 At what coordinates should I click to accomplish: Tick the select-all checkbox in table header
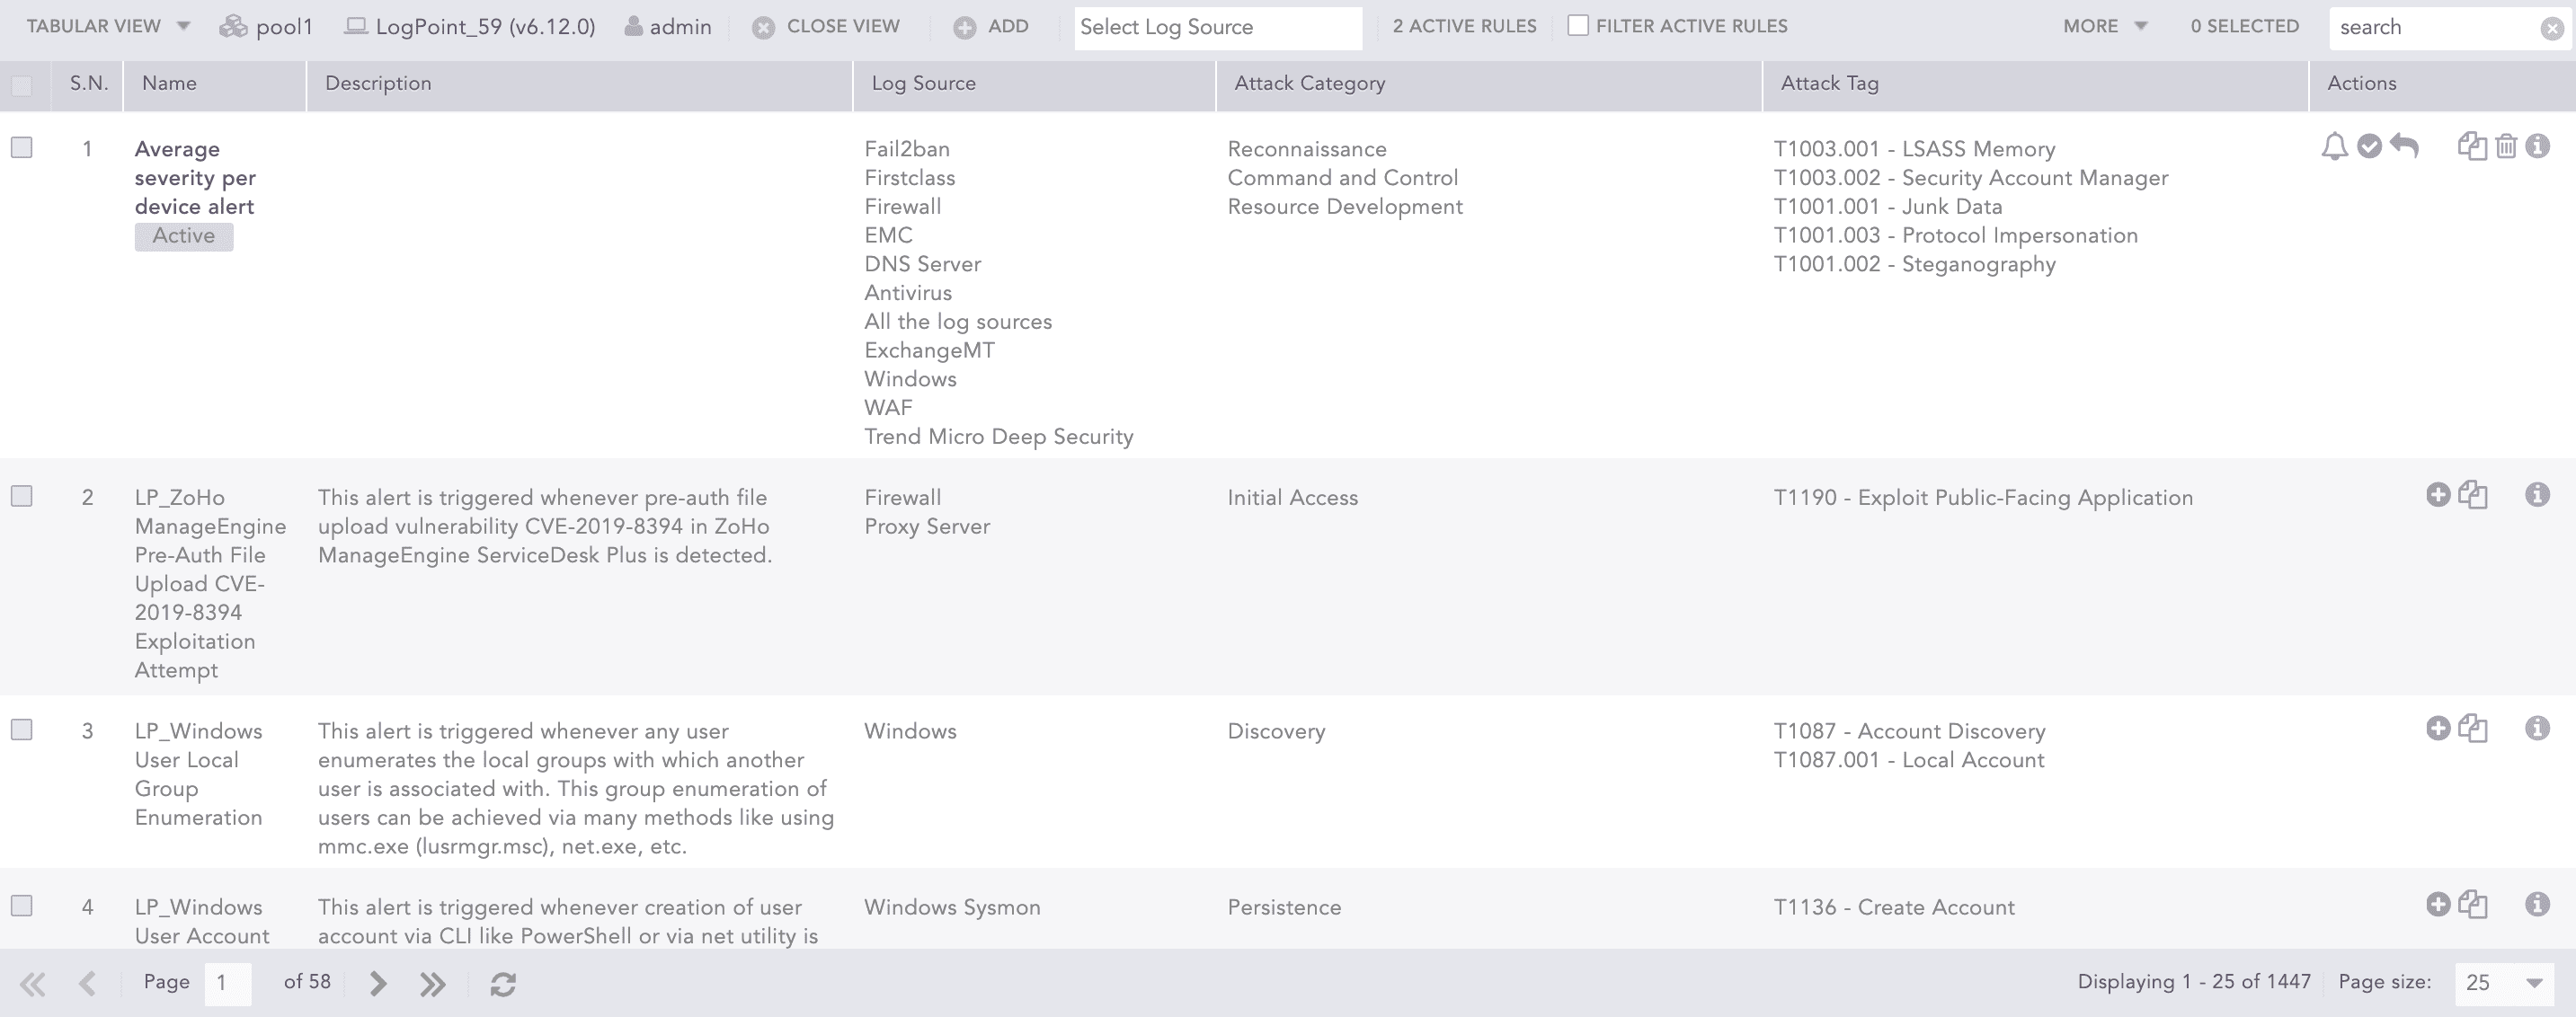coord(22,85)
